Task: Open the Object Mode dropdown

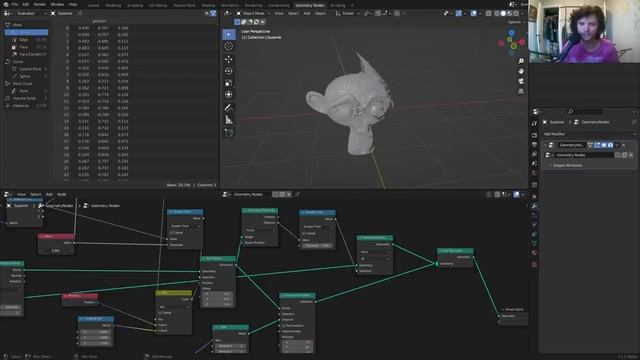Action: pos(253,13)
